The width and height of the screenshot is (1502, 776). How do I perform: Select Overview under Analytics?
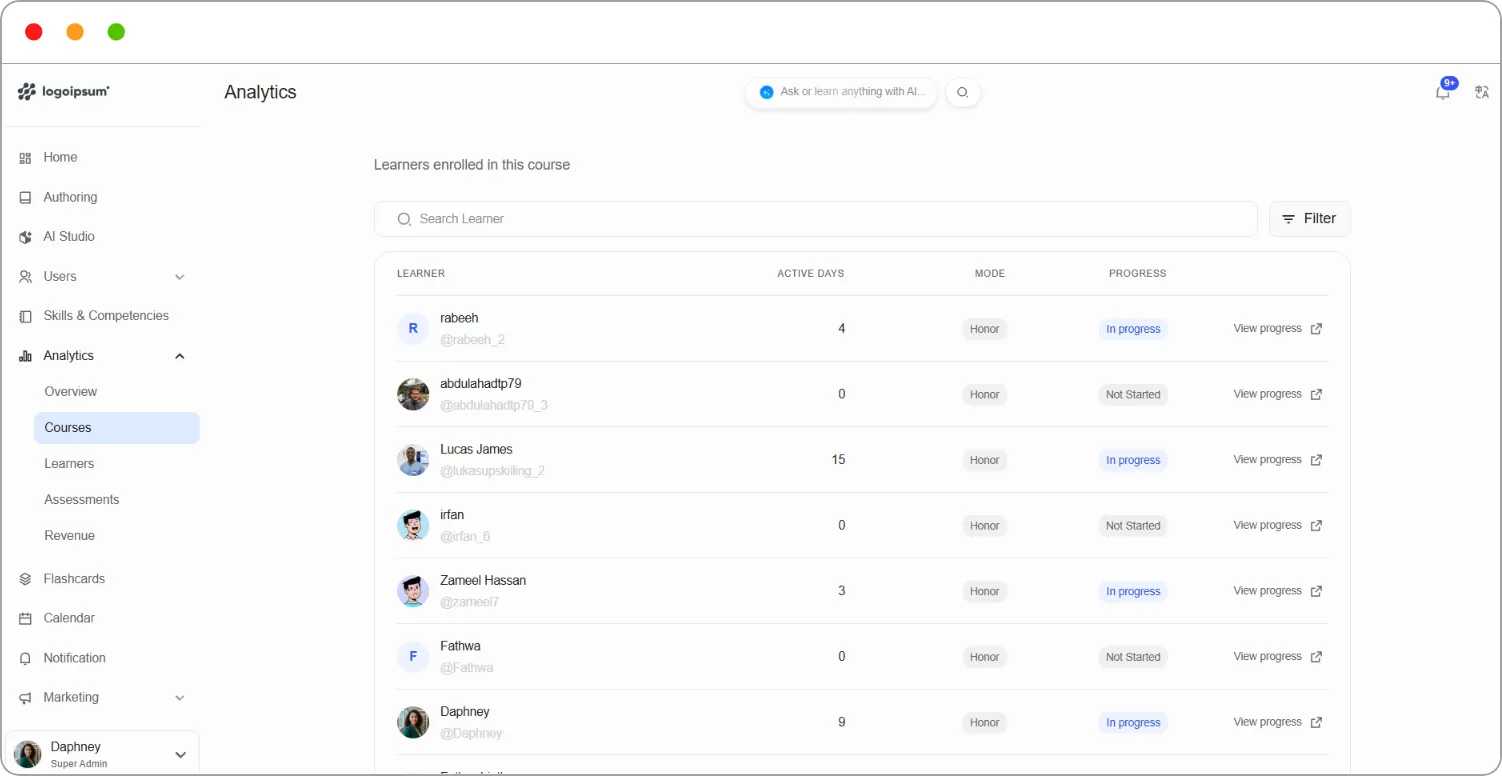71,392
